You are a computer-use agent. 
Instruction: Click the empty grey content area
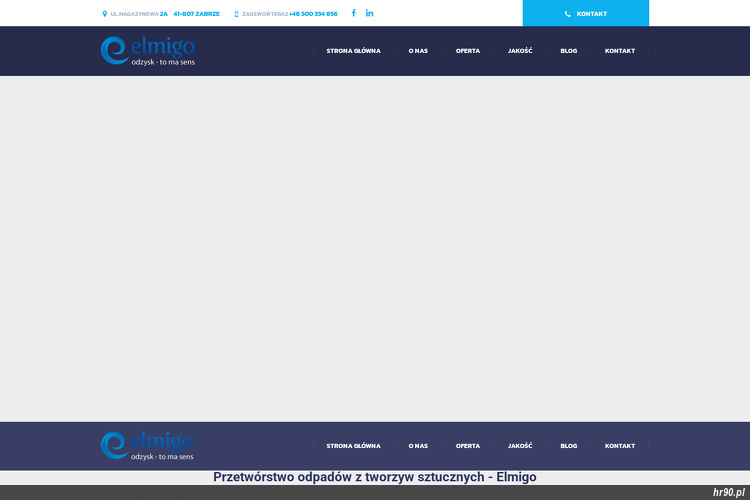pos(375,250)
